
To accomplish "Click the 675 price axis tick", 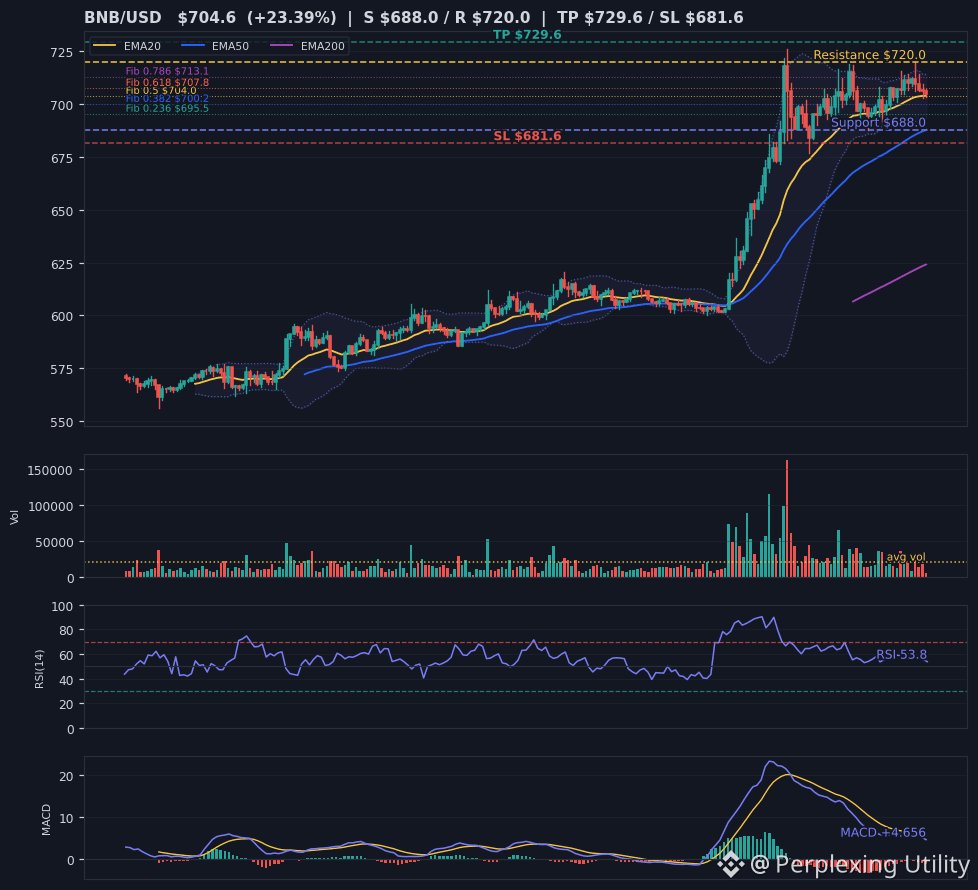I will pos(62,158).
